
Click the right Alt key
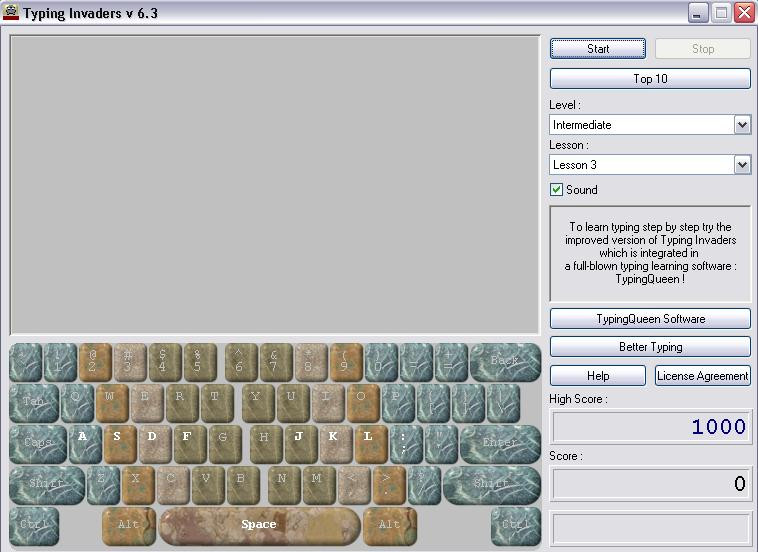[390, 526]
